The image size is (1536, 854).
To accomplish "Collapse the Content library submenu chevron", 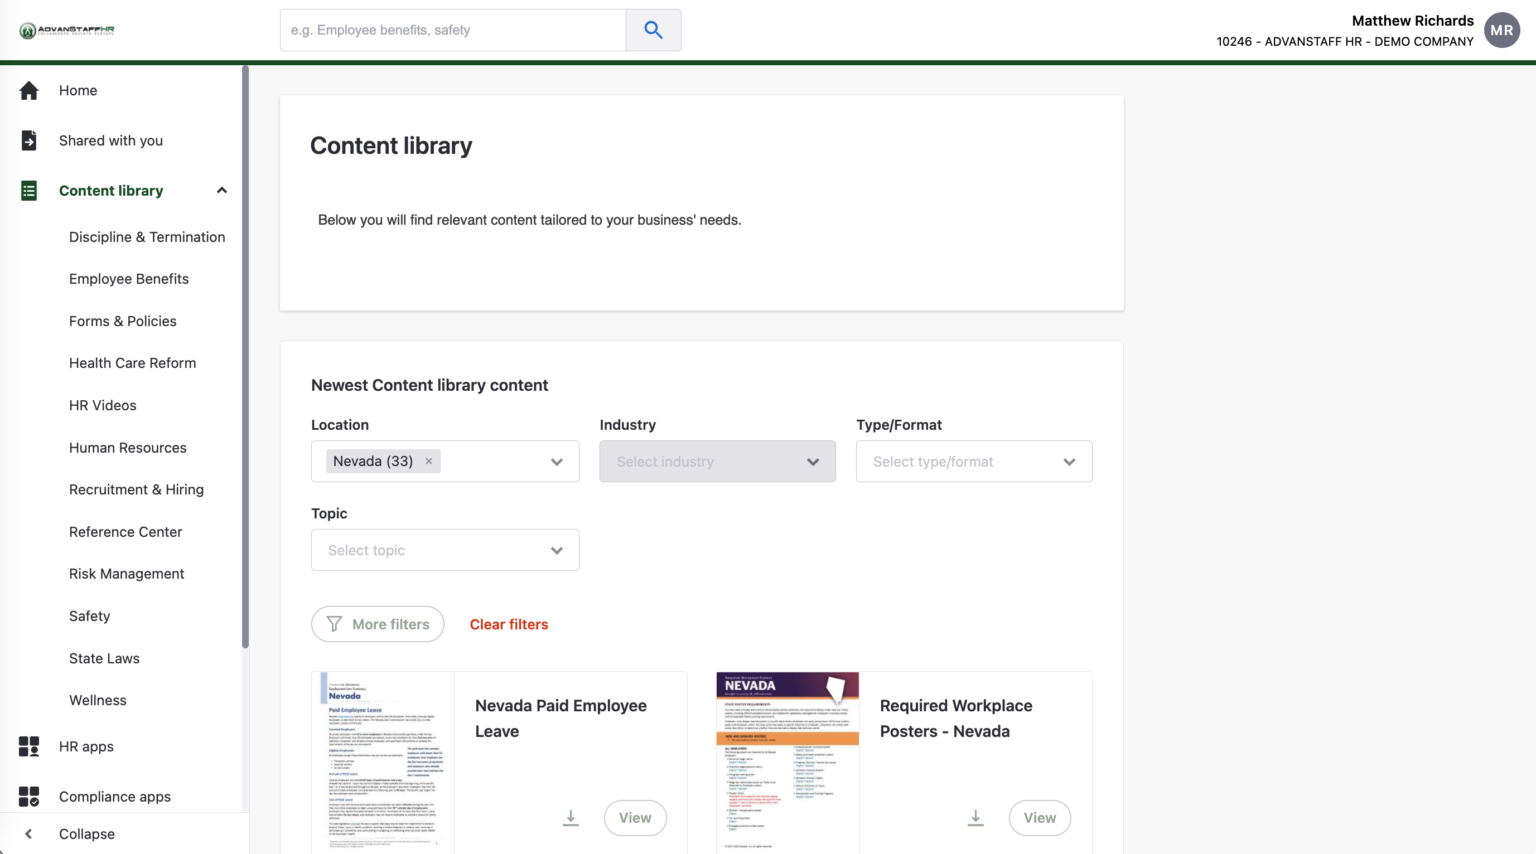I will pyautogui.click(x=221, y=190).
